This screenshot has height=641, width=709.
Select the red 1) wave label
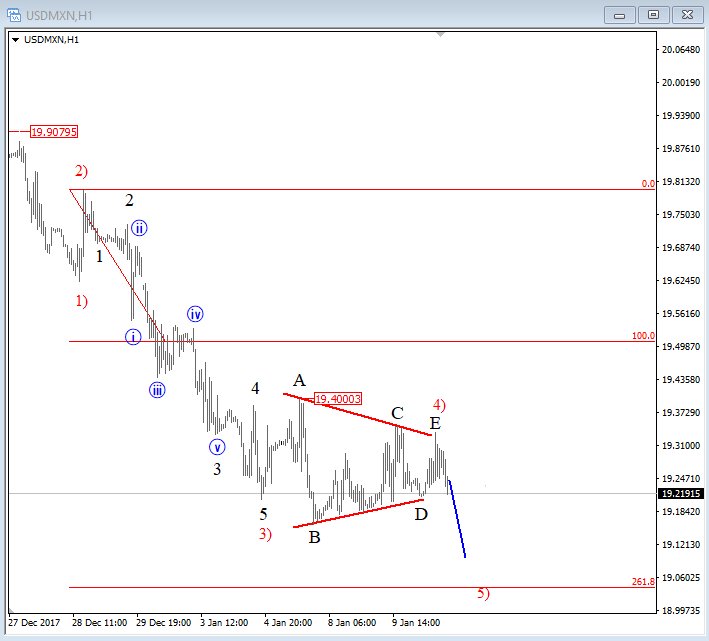pyautogui.click(x=81, y=301)
